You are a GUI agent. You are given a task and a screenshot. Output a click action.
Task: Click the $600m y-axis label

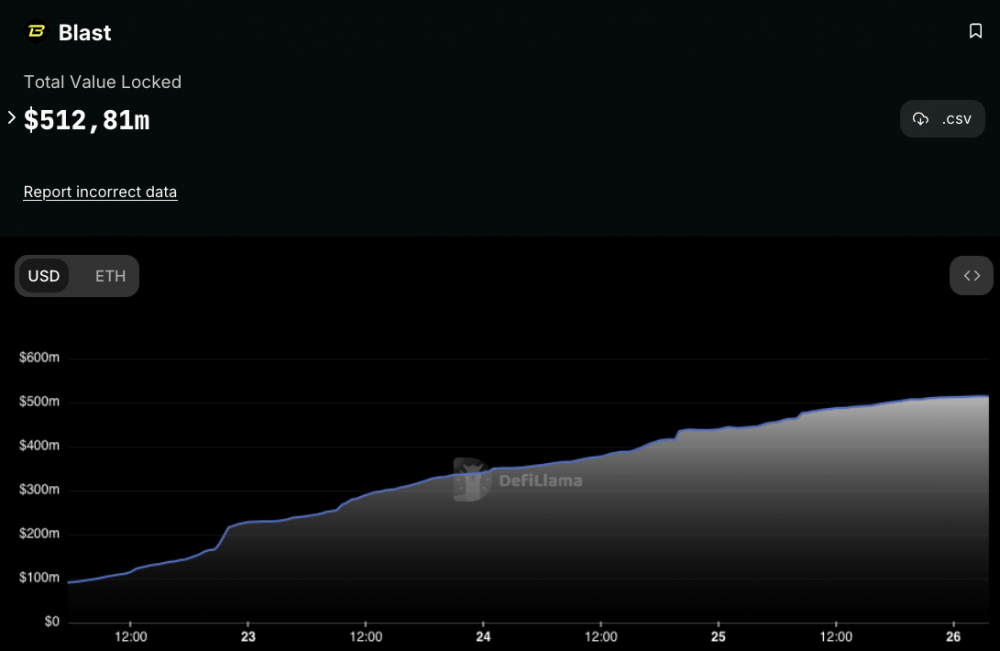point(39,358)
